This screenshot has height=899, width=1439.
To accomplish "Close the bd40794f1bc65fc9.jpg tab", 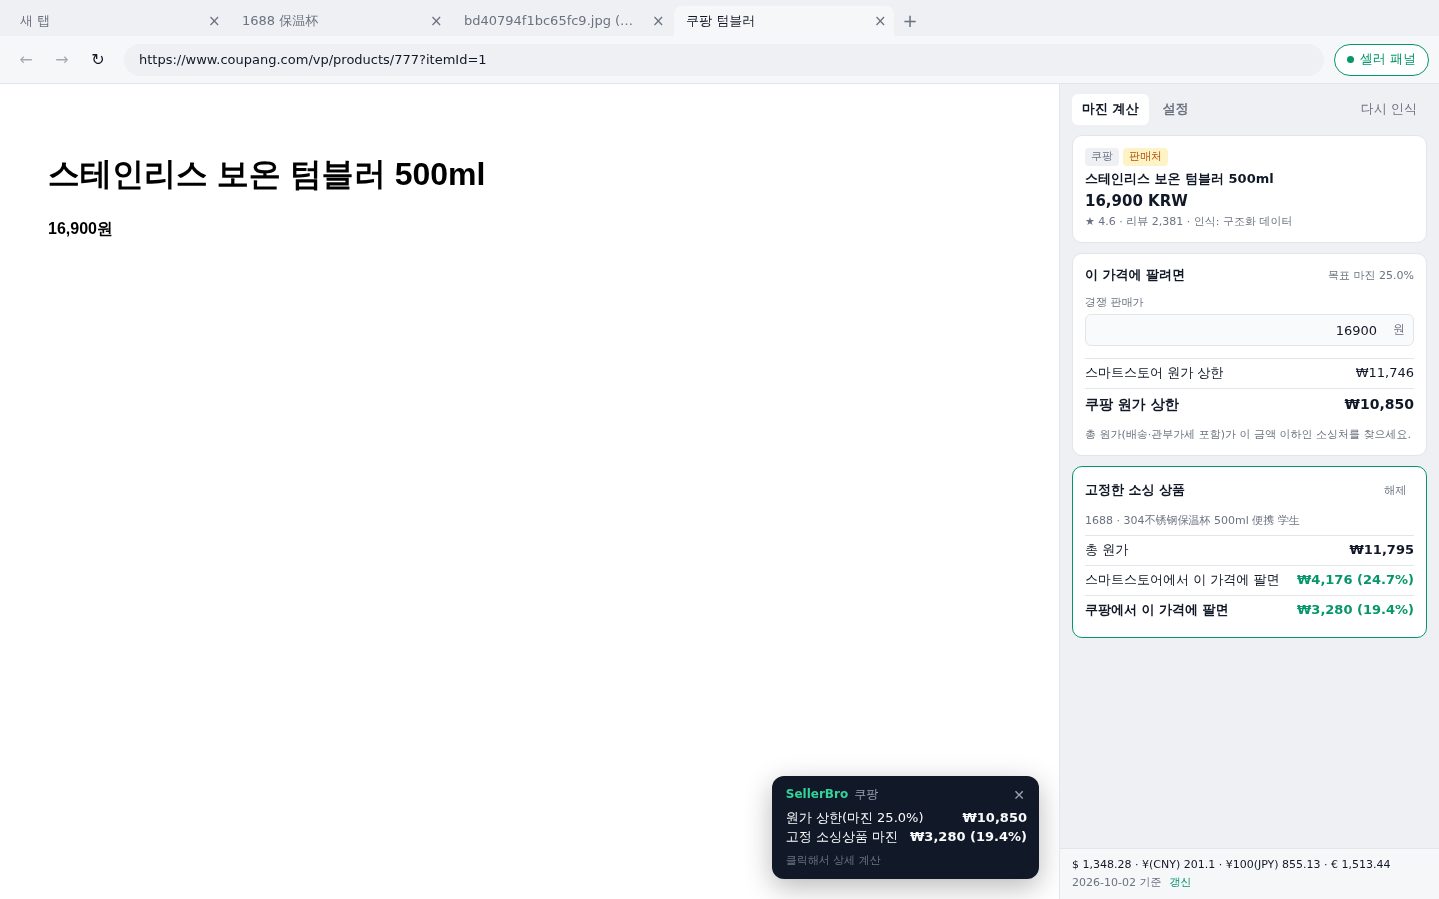I will (658, 21).
